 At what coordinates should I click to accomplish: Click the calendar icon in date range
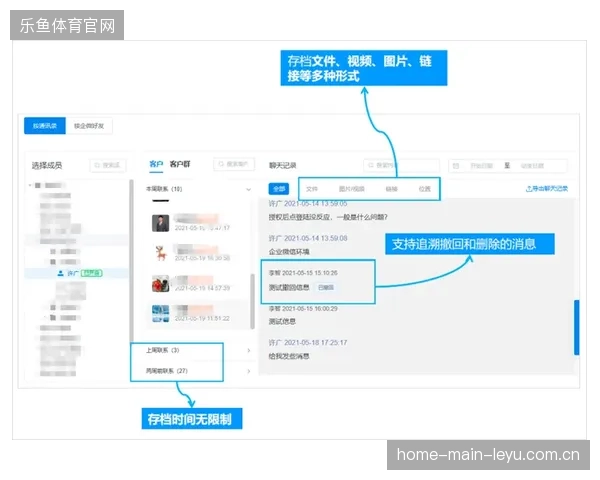456,166
